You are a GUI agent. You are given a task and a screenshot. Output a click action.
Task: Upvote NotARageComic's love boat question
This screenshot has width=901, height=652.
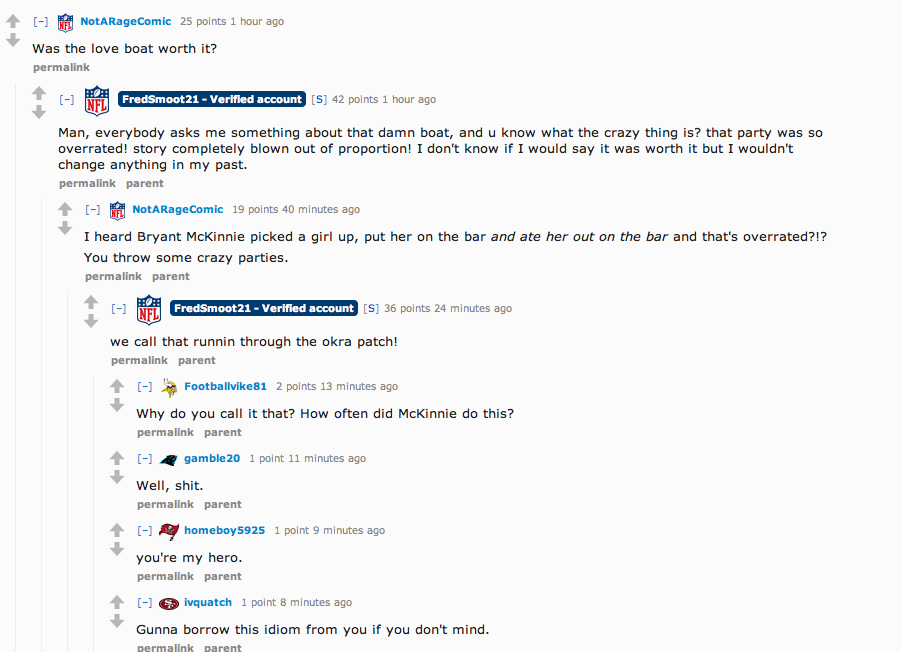click(13, 21)
